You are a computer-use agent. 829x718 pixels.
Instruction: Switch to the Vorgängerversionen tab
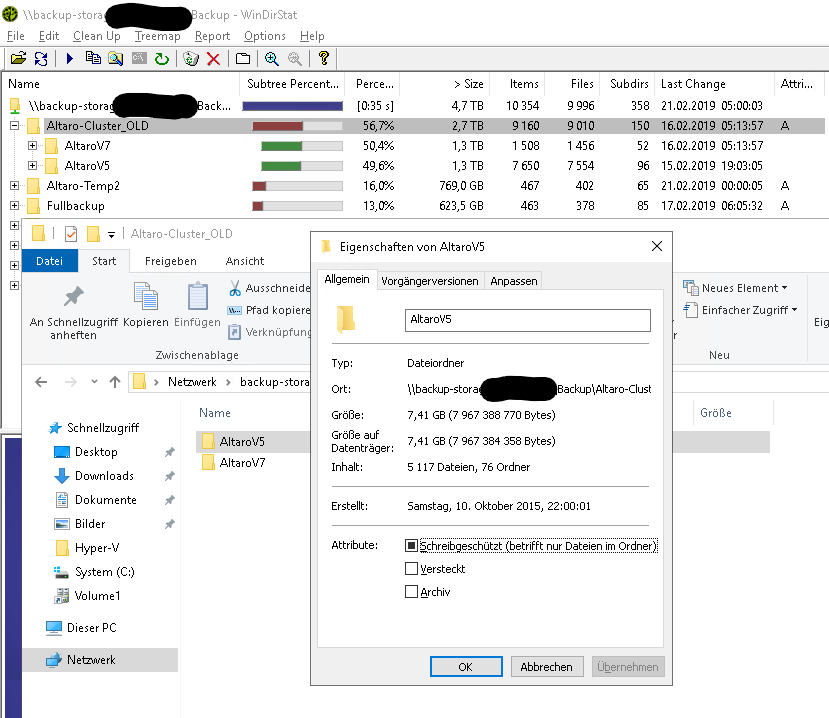(430, 281)
